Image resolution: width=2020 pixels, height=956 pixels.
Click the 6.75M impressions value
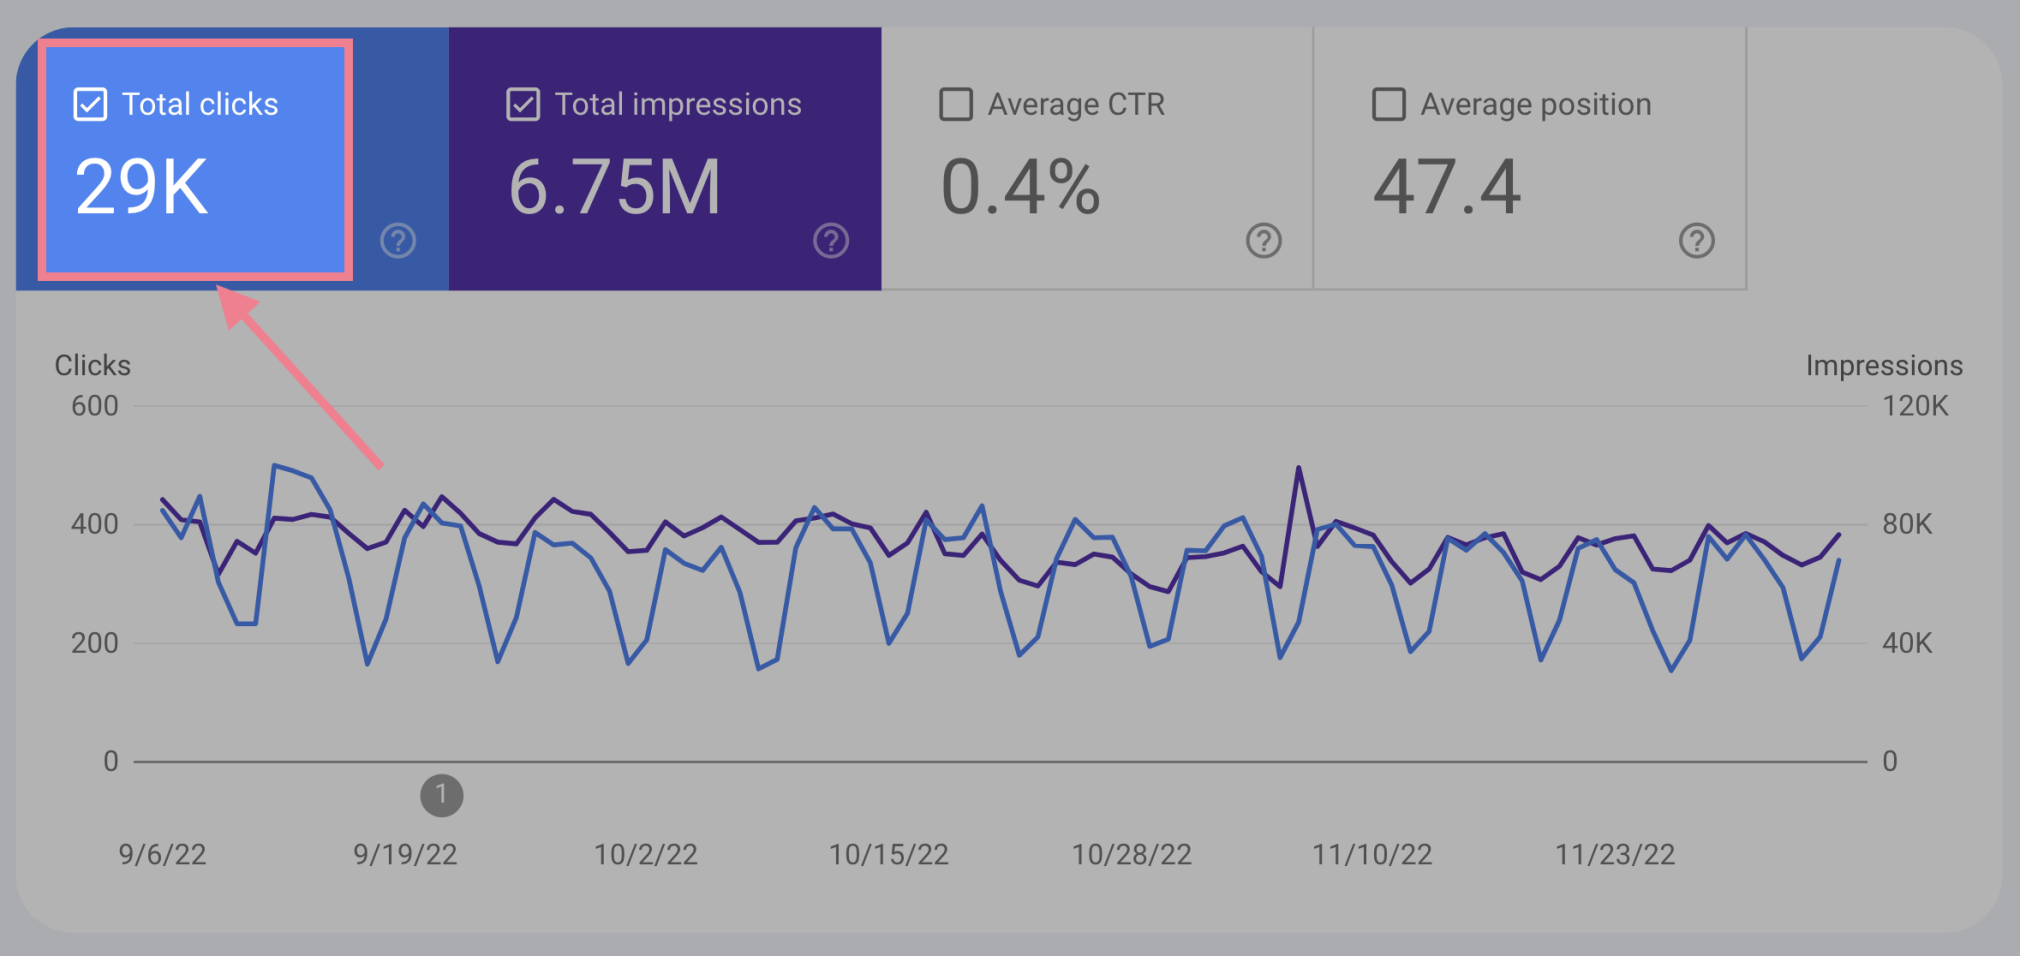coord(616,185)
